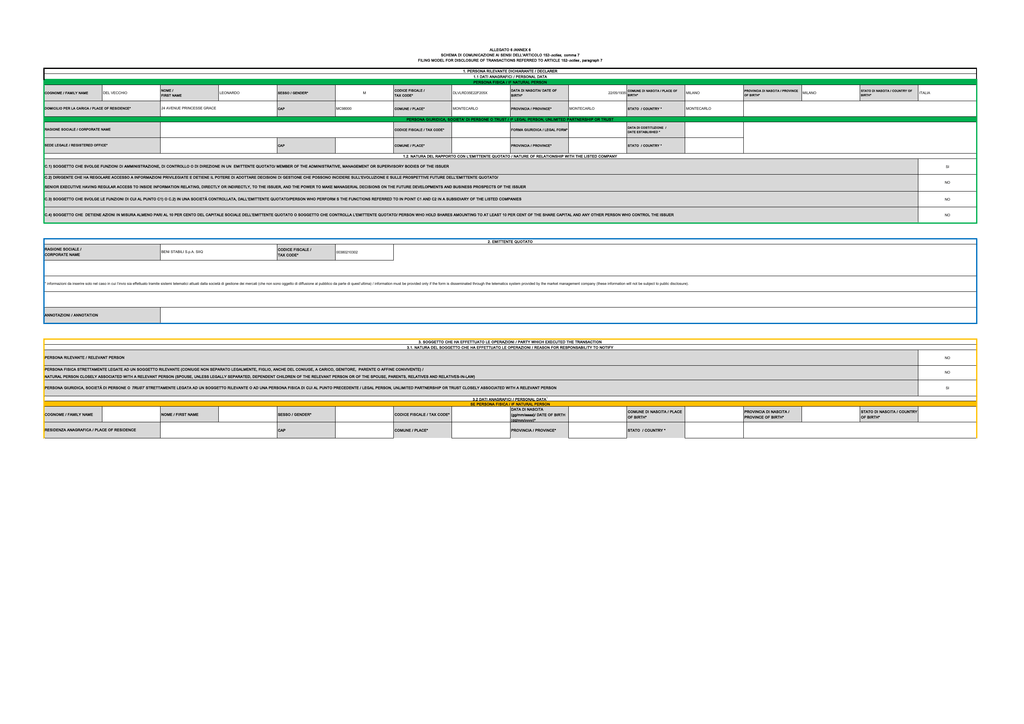Click the '1.1 DATI ANAGRAFICI / PERSONAL DATA' heading
Viewport: 1024px width, 724px height.
click(x=510, y=77)
